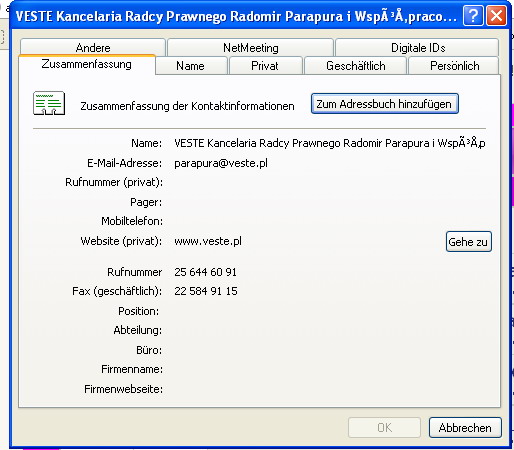Click the website value www.veste.pl
Image resolution: width=514 pixels, height=450 pixels.
[208, 241]
